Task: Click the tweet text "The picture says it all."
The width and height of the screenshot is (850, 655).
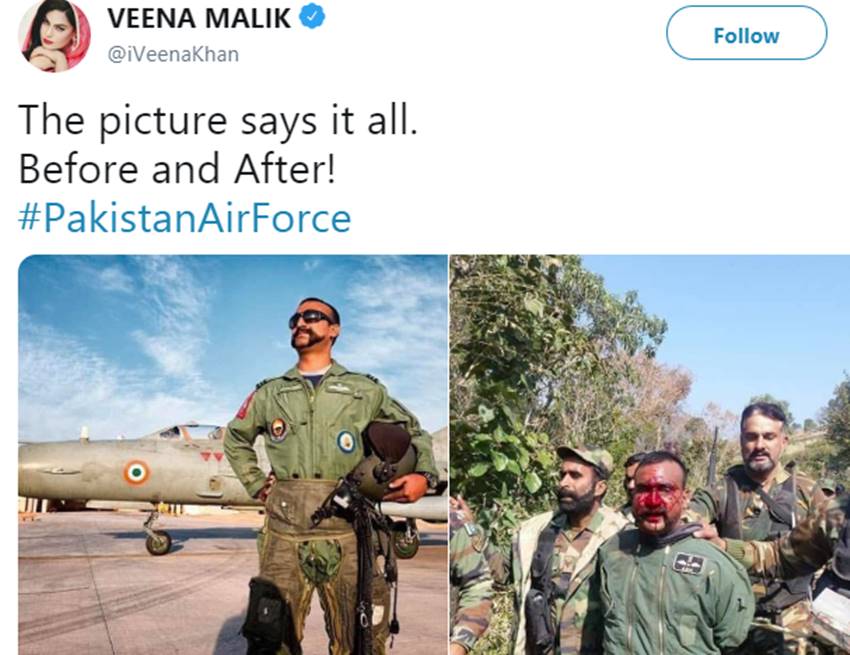Action: (x=218, y=120)
